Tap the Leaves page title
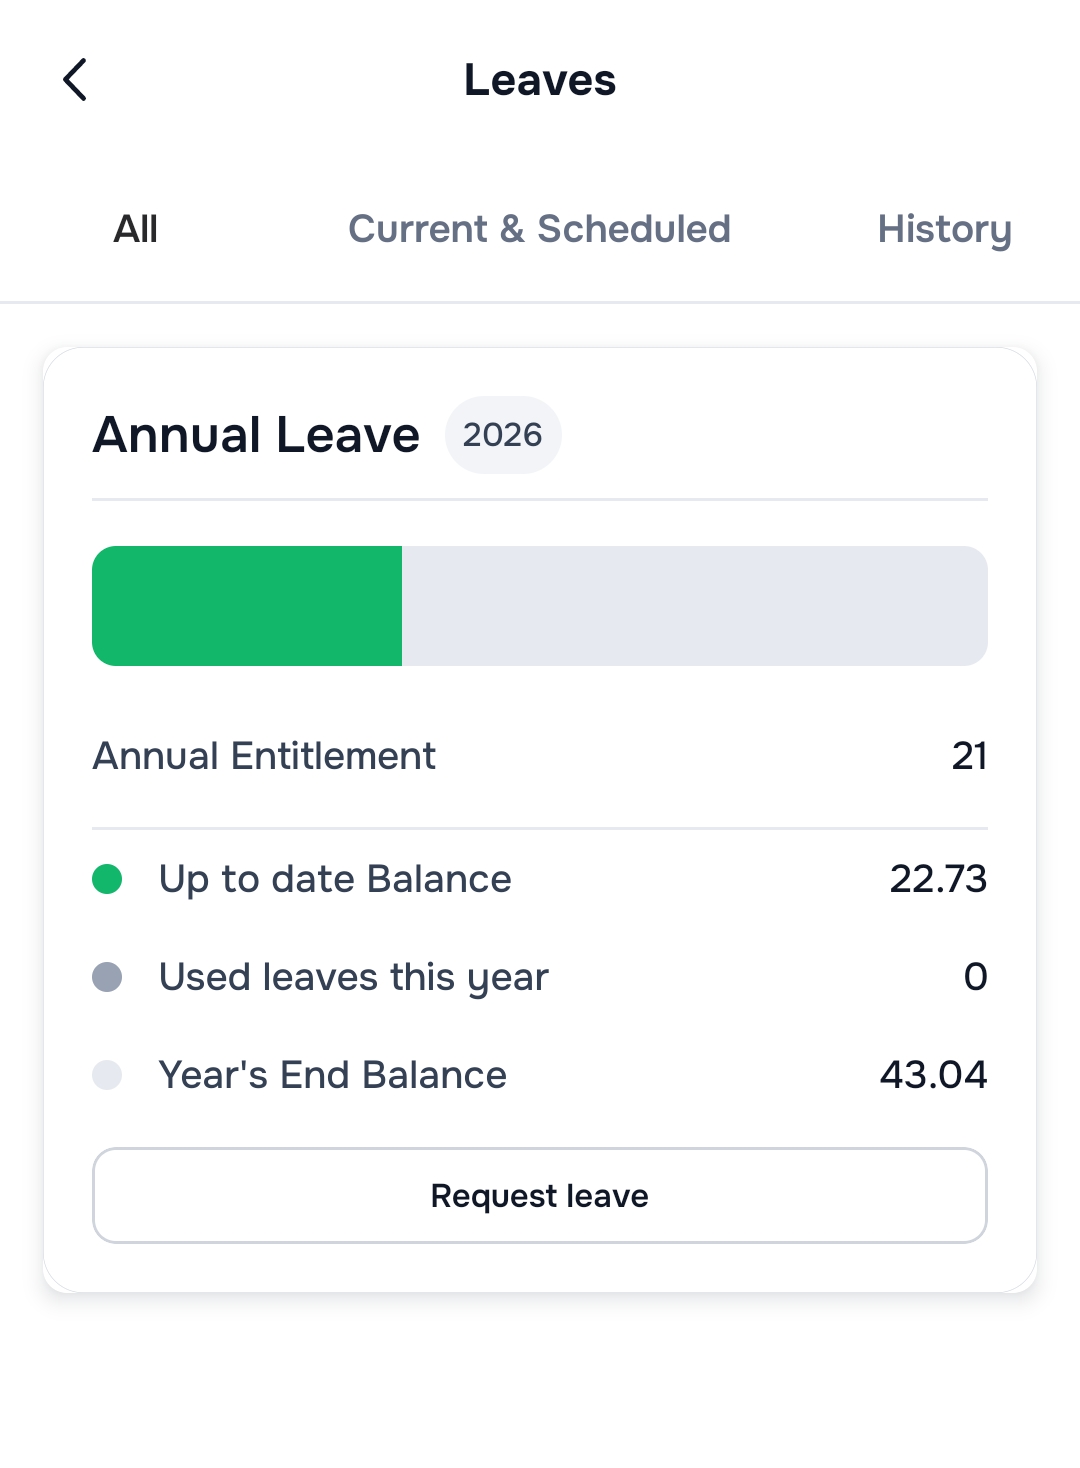The image size is (1080, 1468). click(x=540, y=80)
